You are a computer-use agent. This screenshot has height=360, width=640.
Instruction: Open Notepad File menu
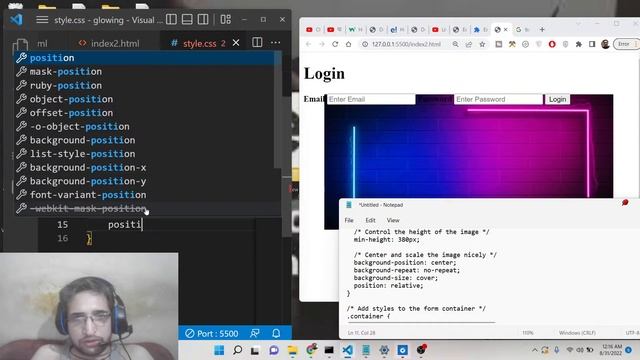[x=349, y=220]
